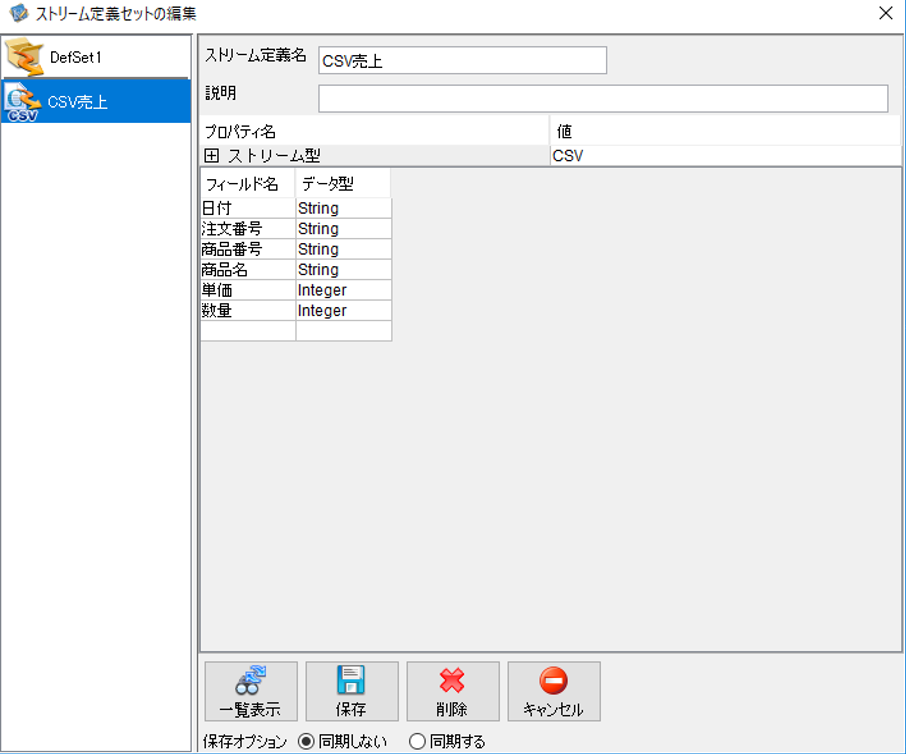The height and width of the screenshot is (754, 906).
Task: Click the binoculars icon for 一覧表示
Action: [x=251, y=680]
